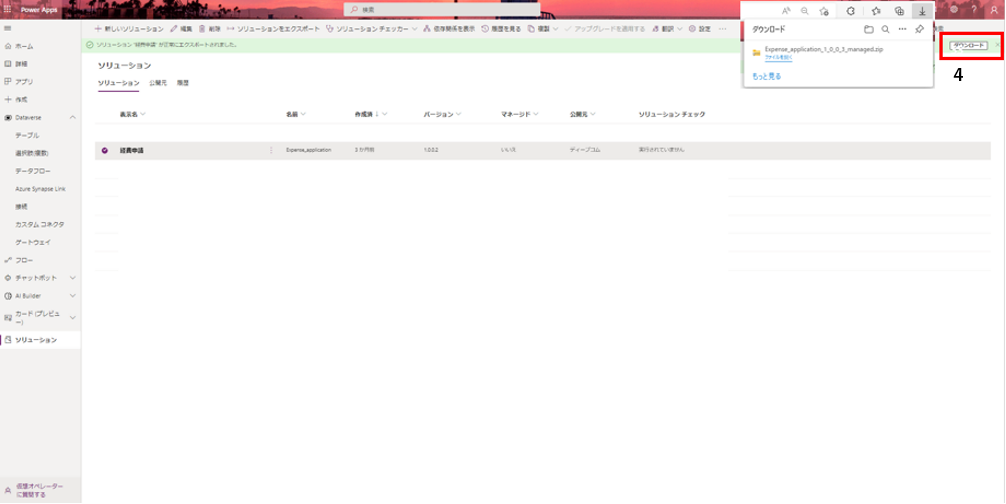Click the ダウンロード button in notification bar
The height and width of the screenshot is (504, 1006).
click(969, 46)
